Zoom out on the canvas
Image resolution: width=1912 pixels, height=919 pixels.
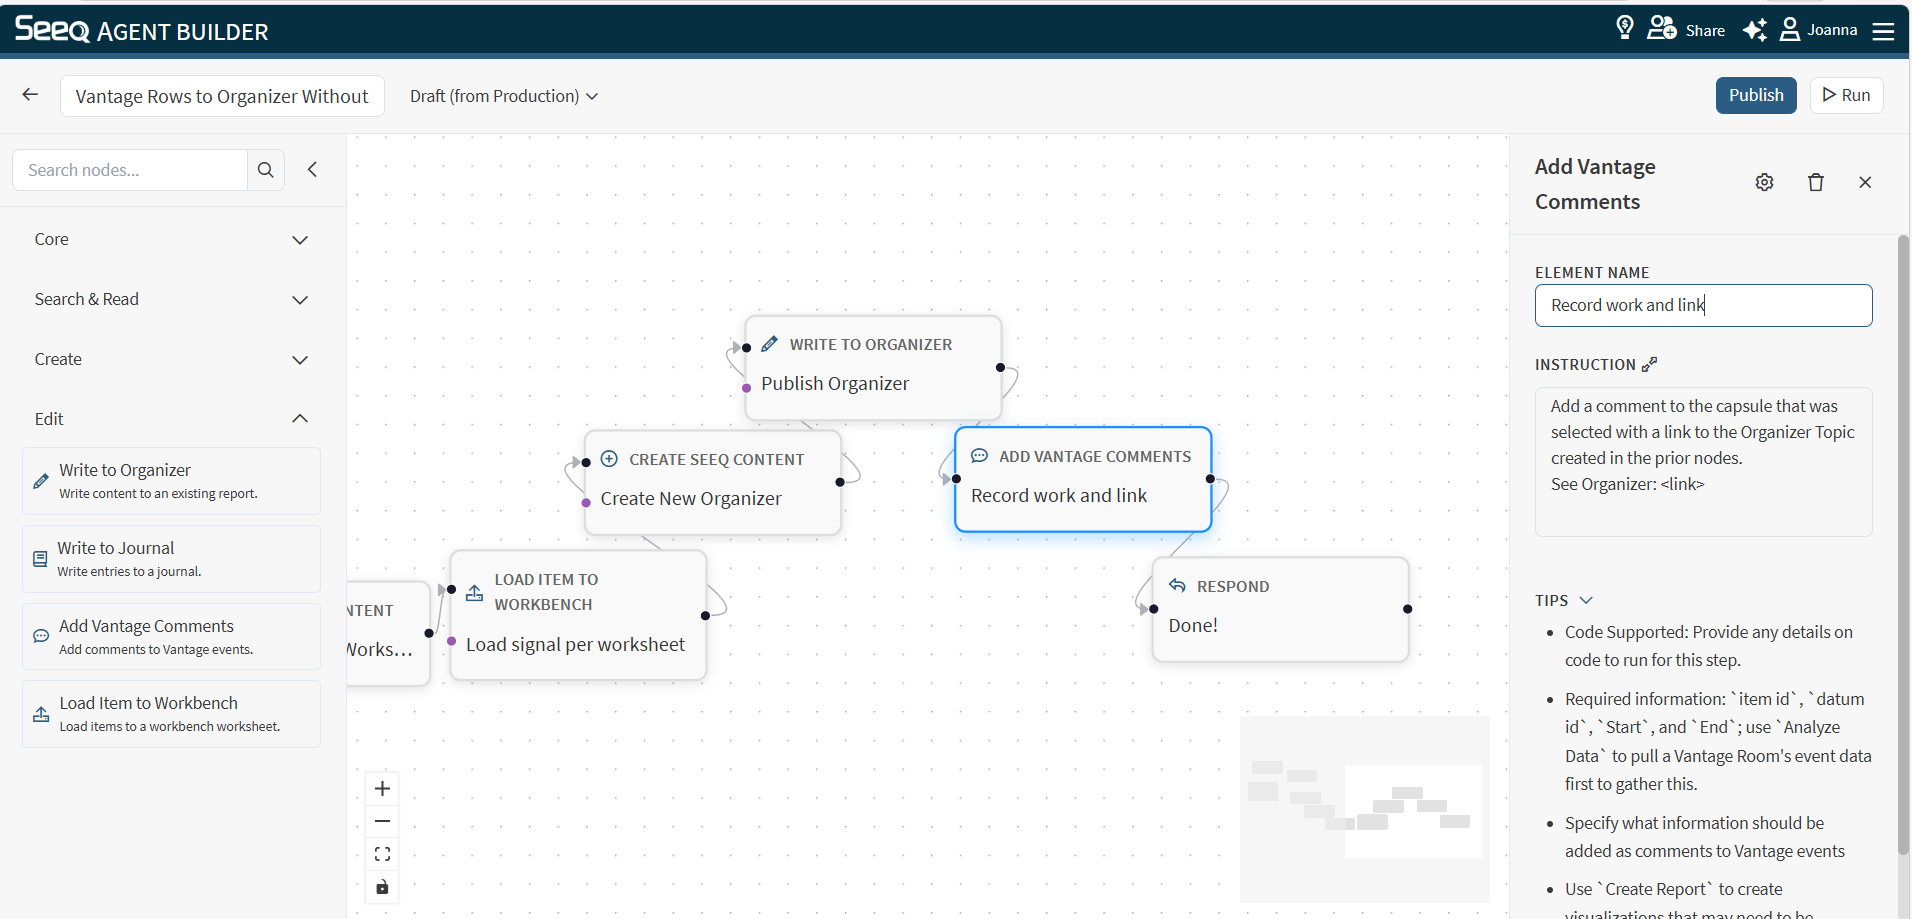pos(382,821)
